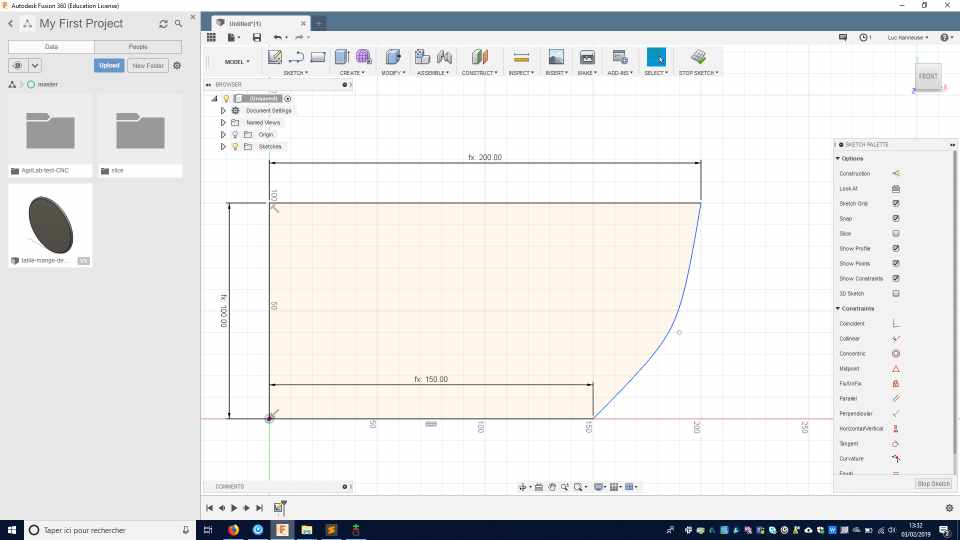The height and width of the screenshot is (540, 960).
Task: Expand the Document Settings tree node
Action: pos(223,111)
